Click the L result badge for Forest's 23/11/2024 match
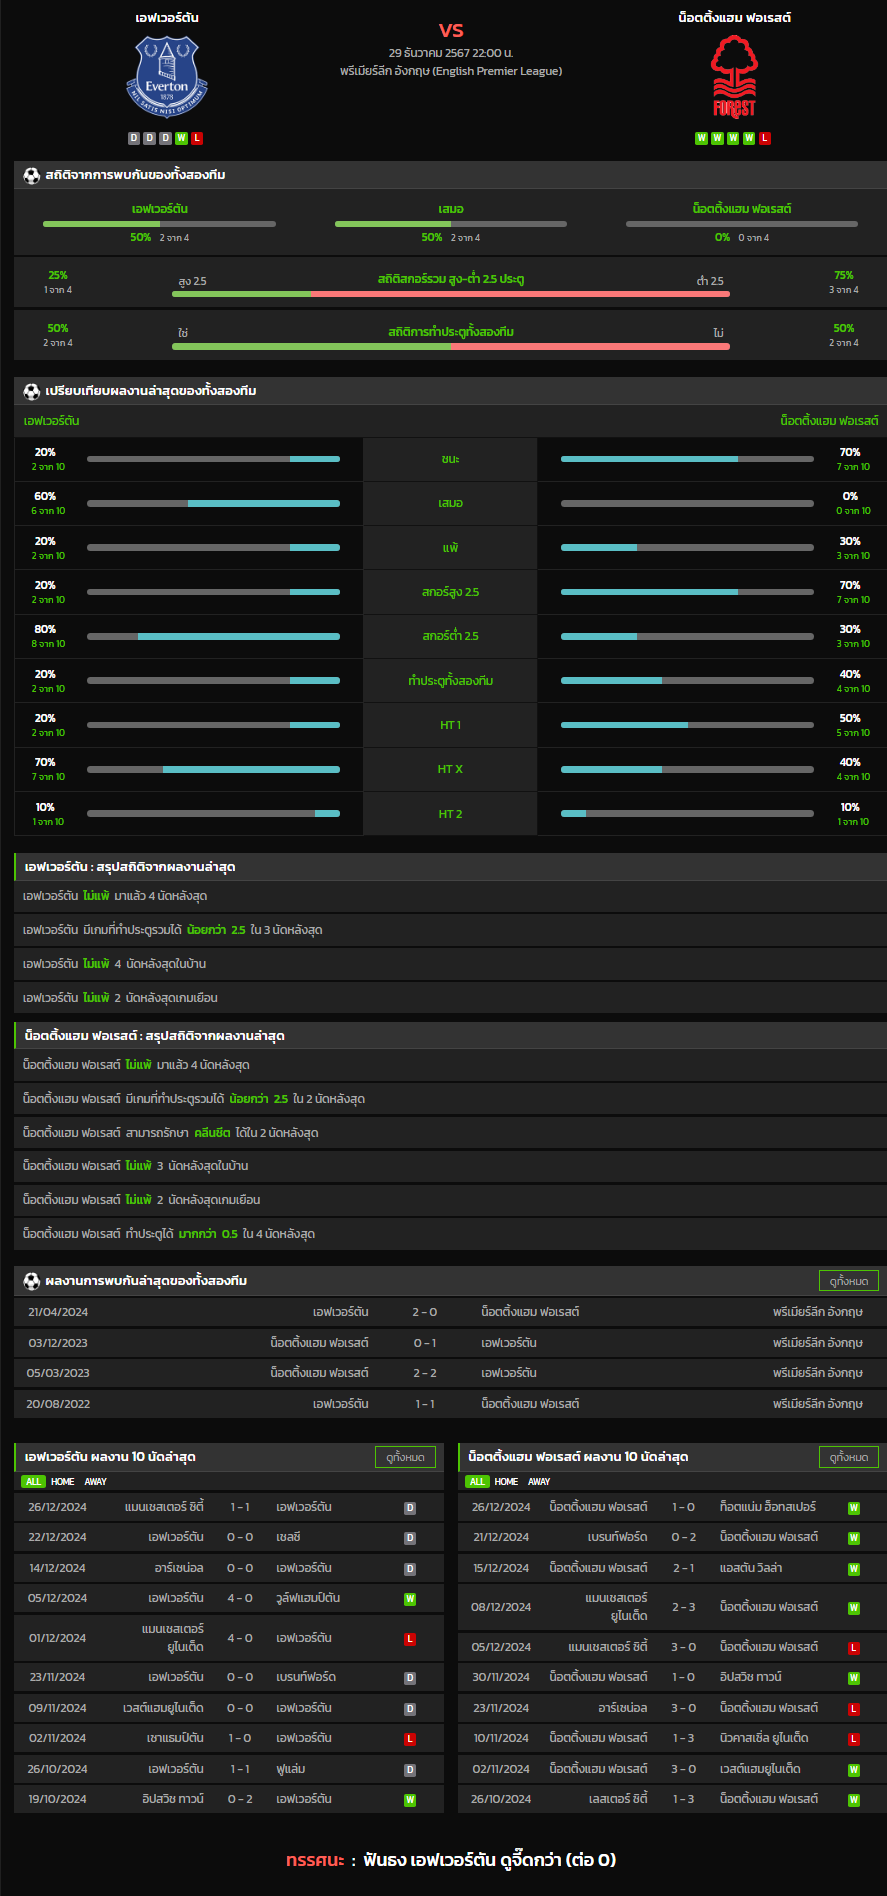Viewport: 887px width, 1896px height. point(854,1709)
